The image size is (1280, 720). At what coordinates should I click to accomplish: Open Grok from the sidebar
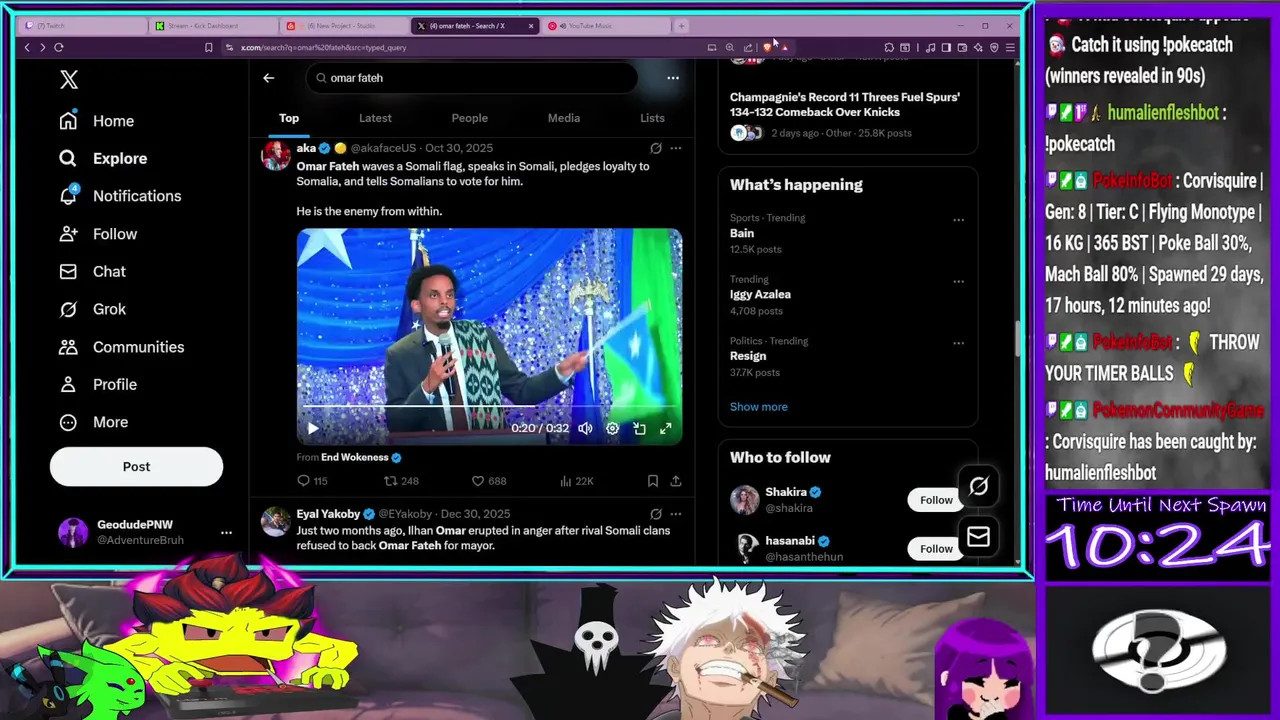(x=92, y=309)
